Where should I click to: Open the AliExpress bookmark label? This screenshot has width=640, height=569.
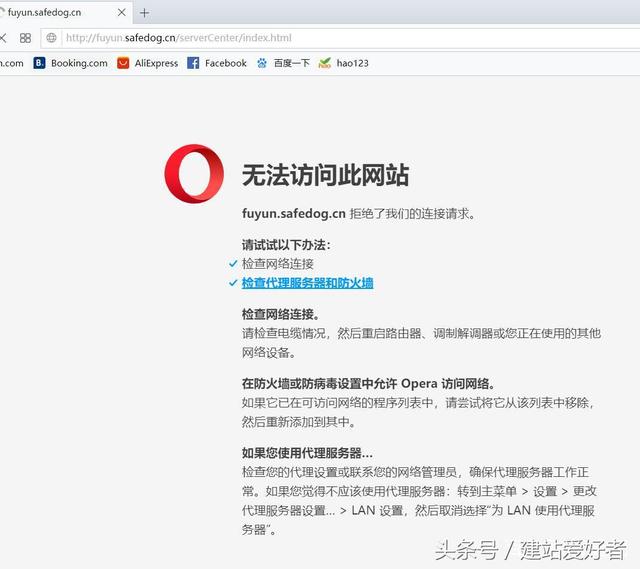(156, 63)
